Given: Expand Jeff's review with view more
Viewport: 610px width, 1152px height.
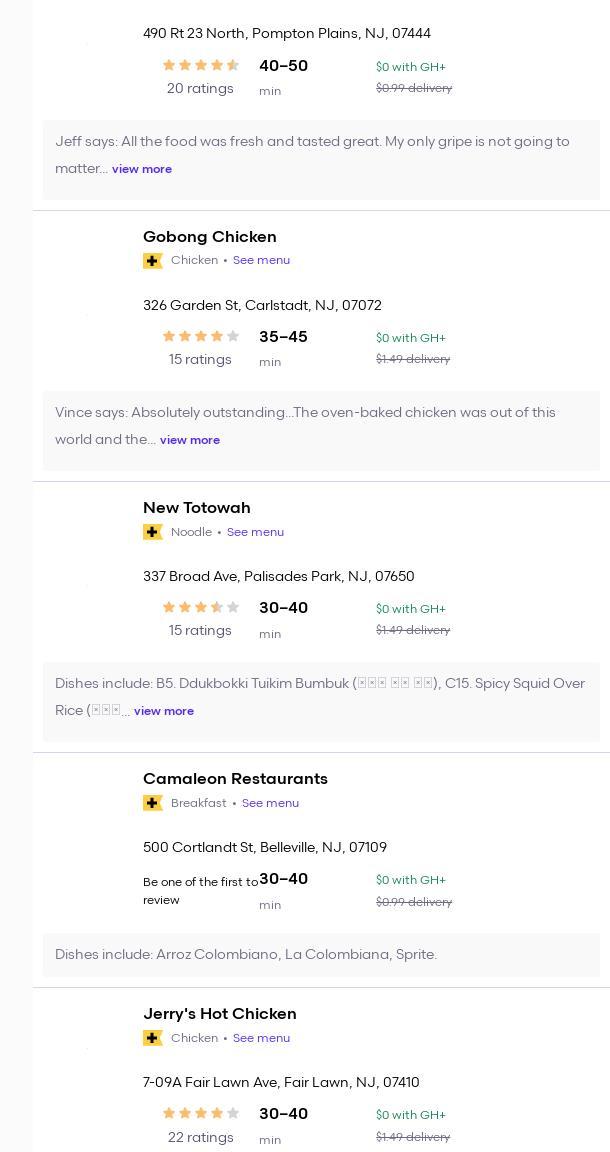Looking at the screenshot, I should [x=142, y=169].
